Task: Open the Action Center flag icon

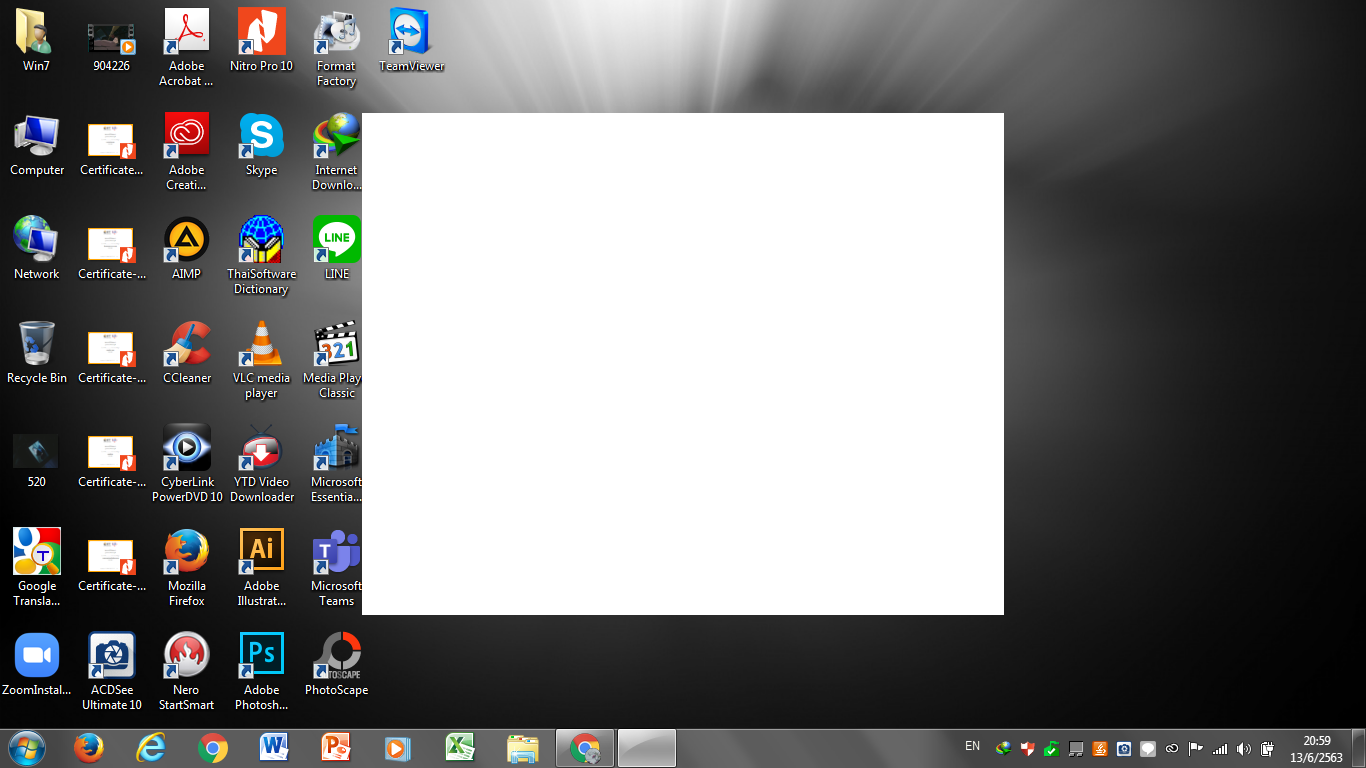Action: tap(1196, 748)
